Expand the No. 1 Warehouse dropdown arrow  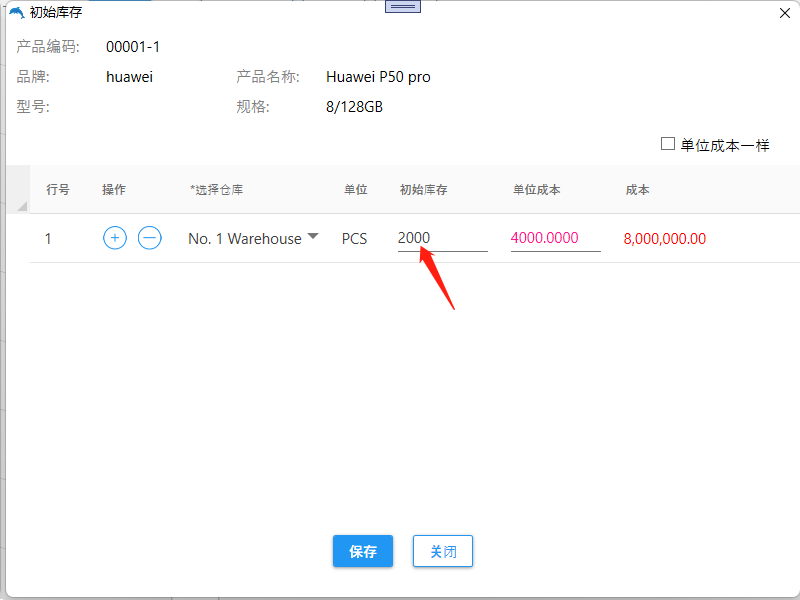[313, 237]
